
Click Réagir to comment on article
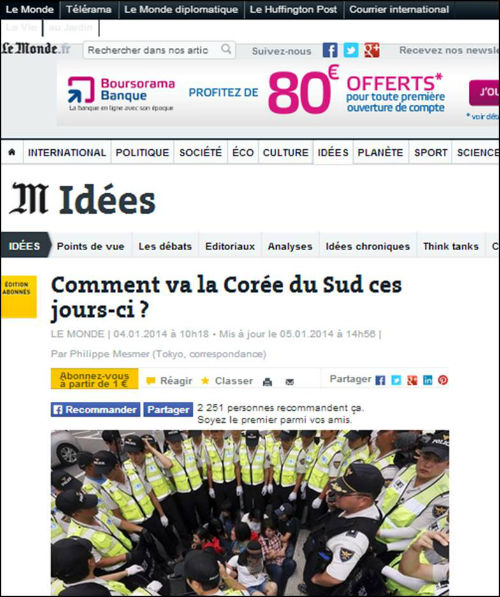pos(169,381)
